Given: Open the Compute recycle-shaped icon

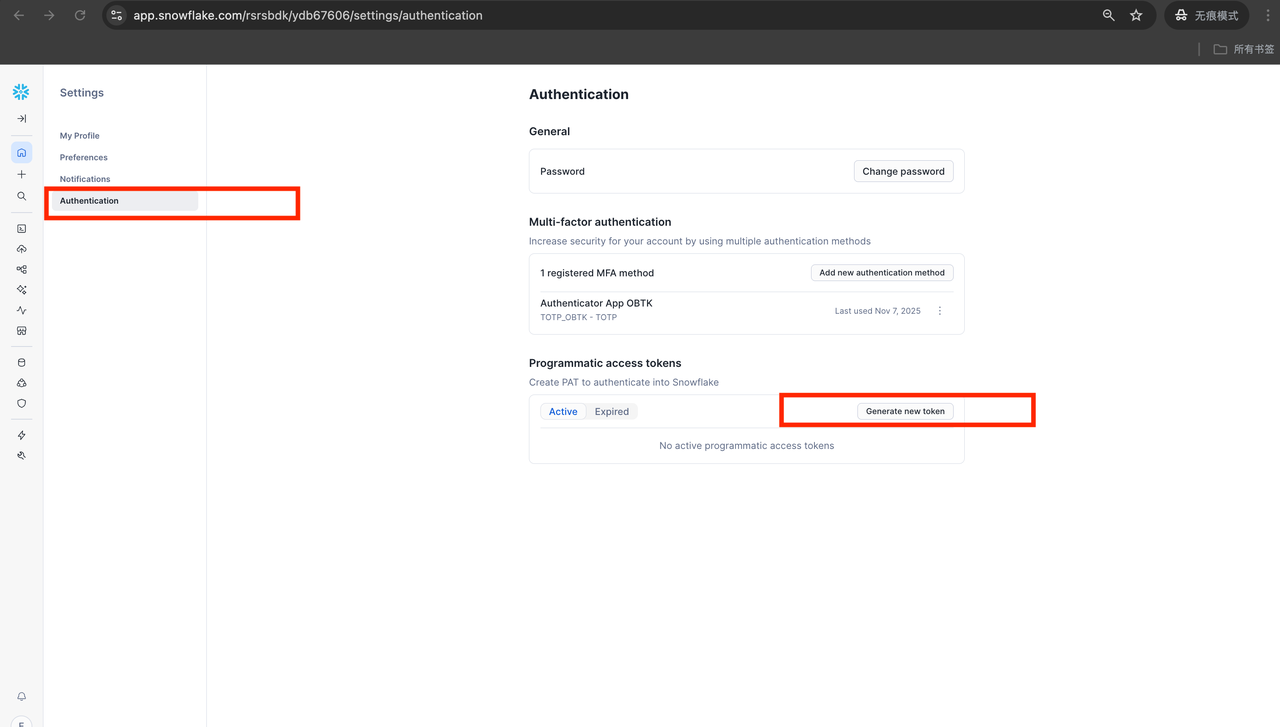Looking at the screenshot, I should [21, 383].
